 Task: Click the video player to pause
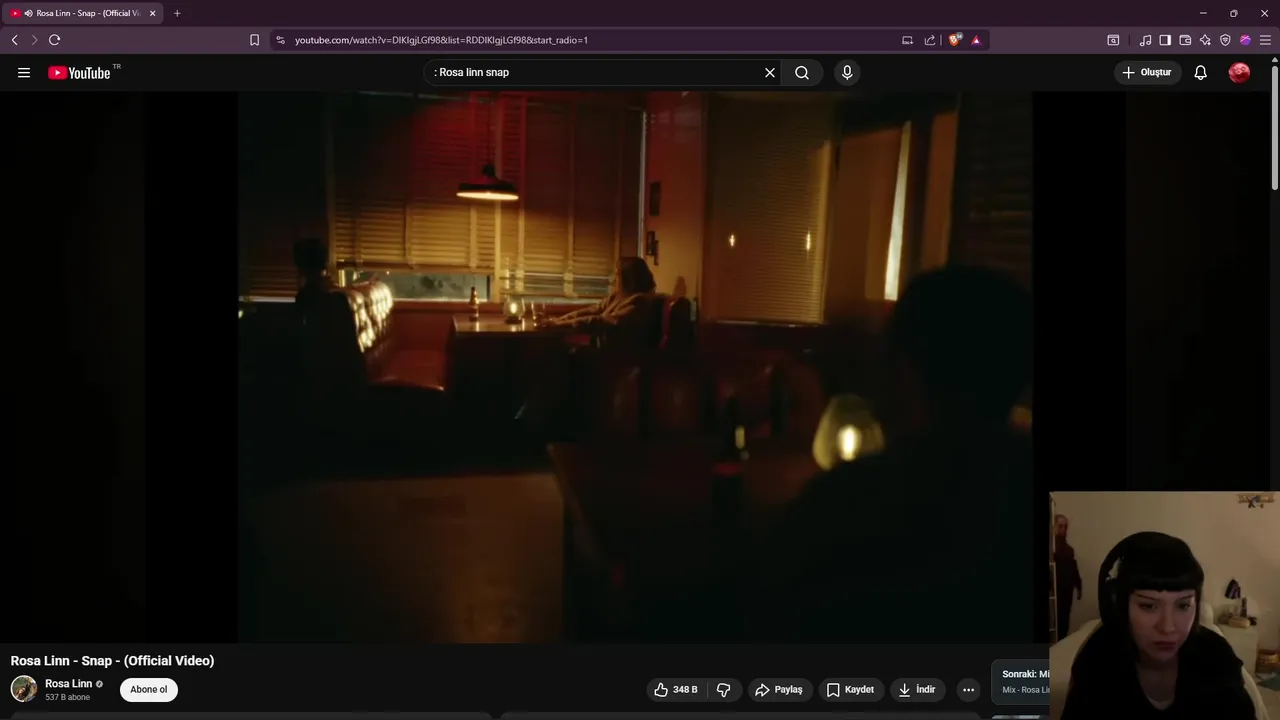click(635, 367)
